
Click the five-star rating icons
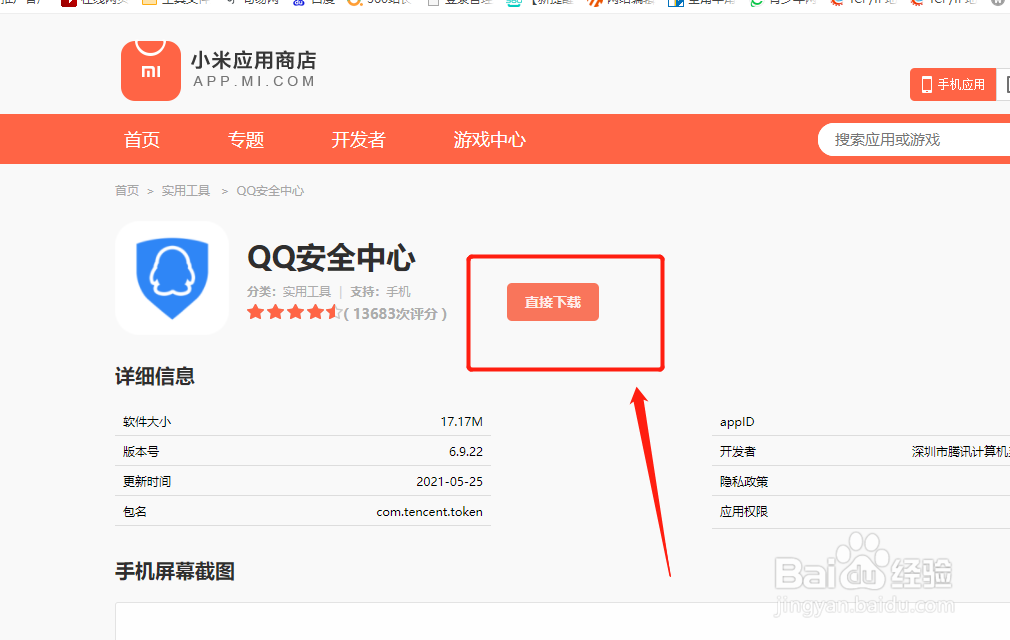click(294, 313)
